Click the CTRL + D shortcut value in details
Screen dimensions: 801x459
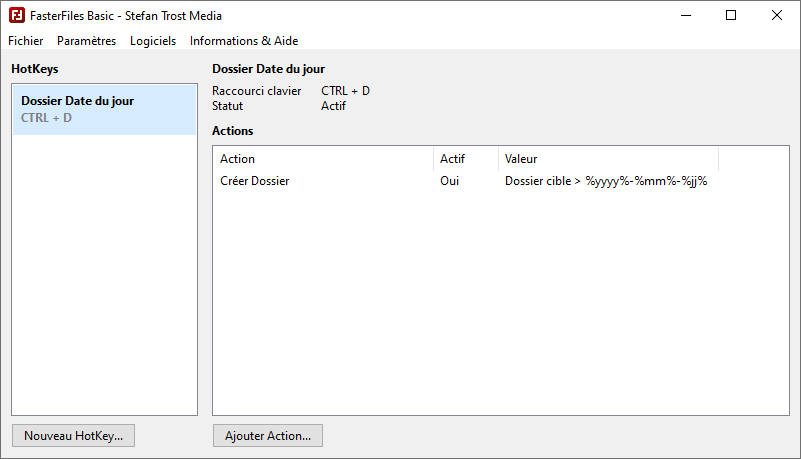click(x=345, y=91)
